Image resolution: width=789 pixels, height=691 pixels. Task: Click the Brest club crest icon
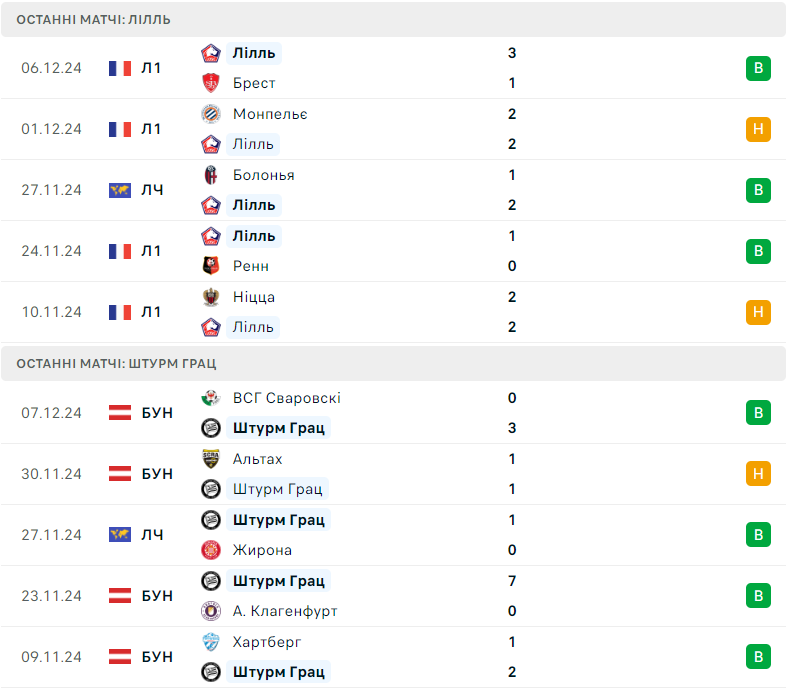coord(211,83)
